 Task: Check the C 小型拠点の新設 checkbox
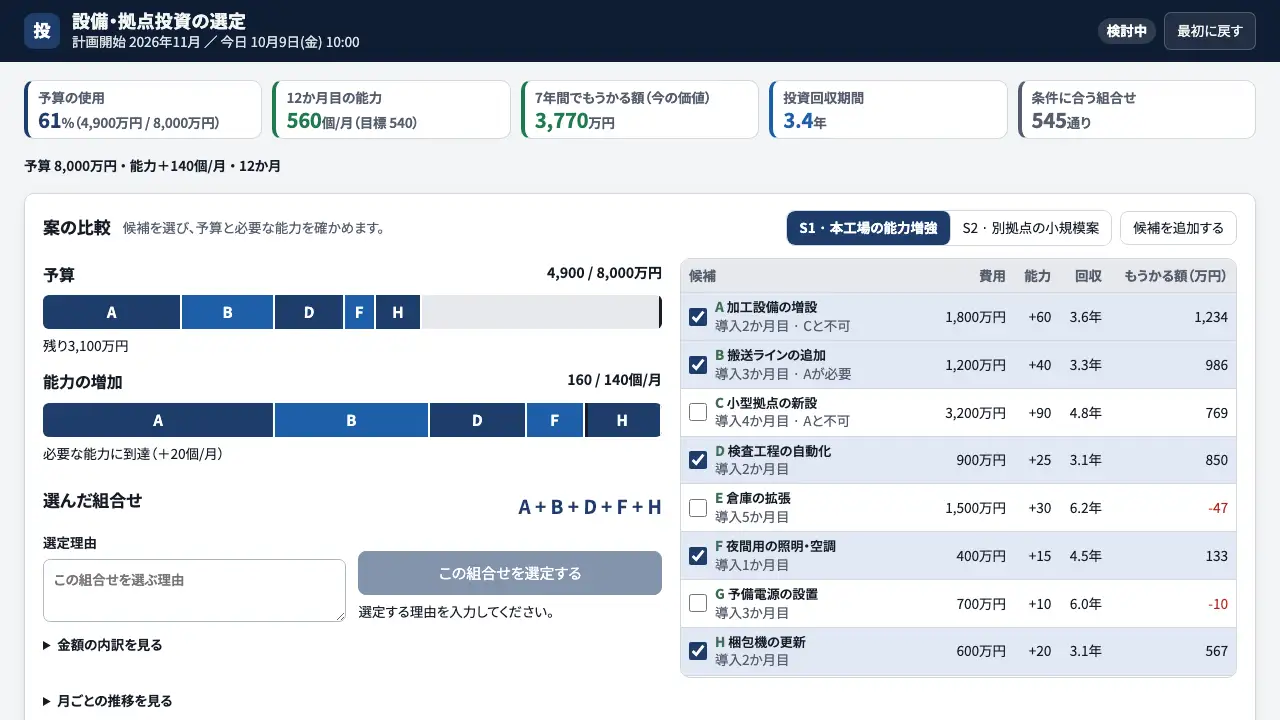[x=698, y=412]
